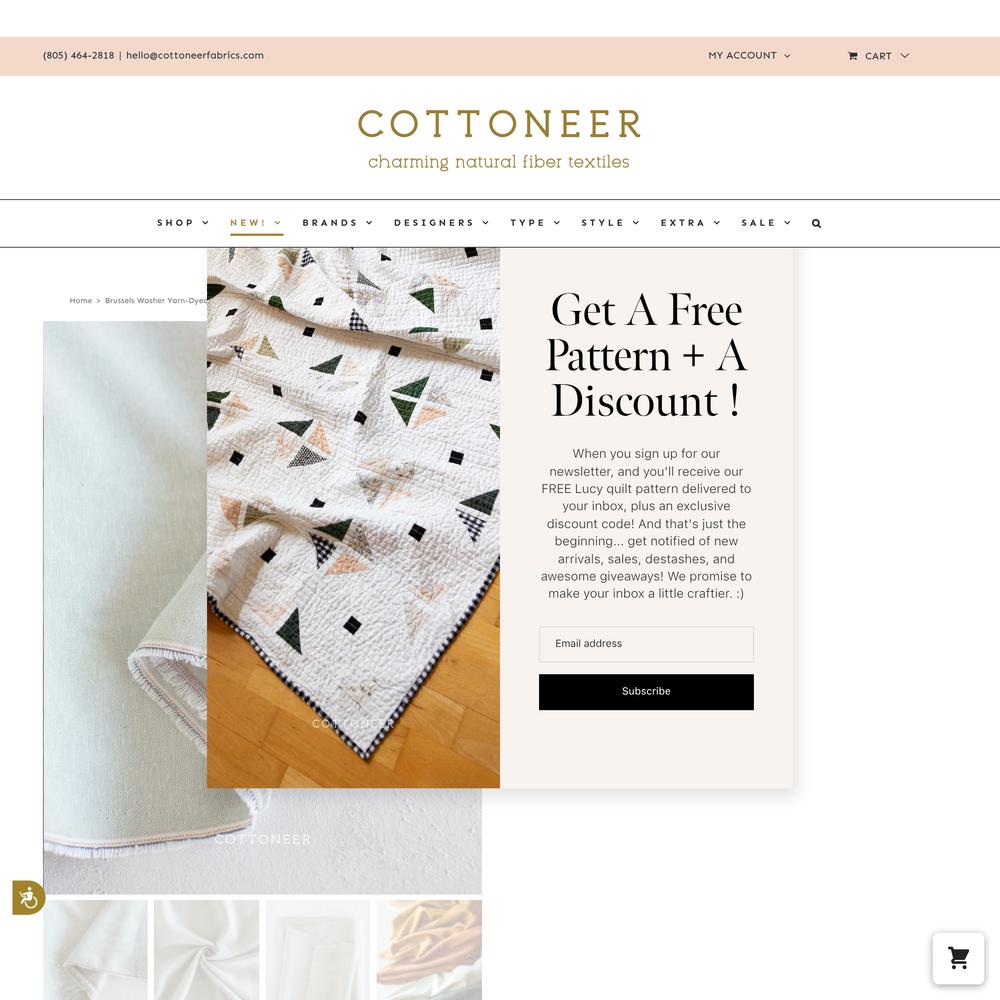
Task: Open the Type menu
Action: click(x=534, y=223)
